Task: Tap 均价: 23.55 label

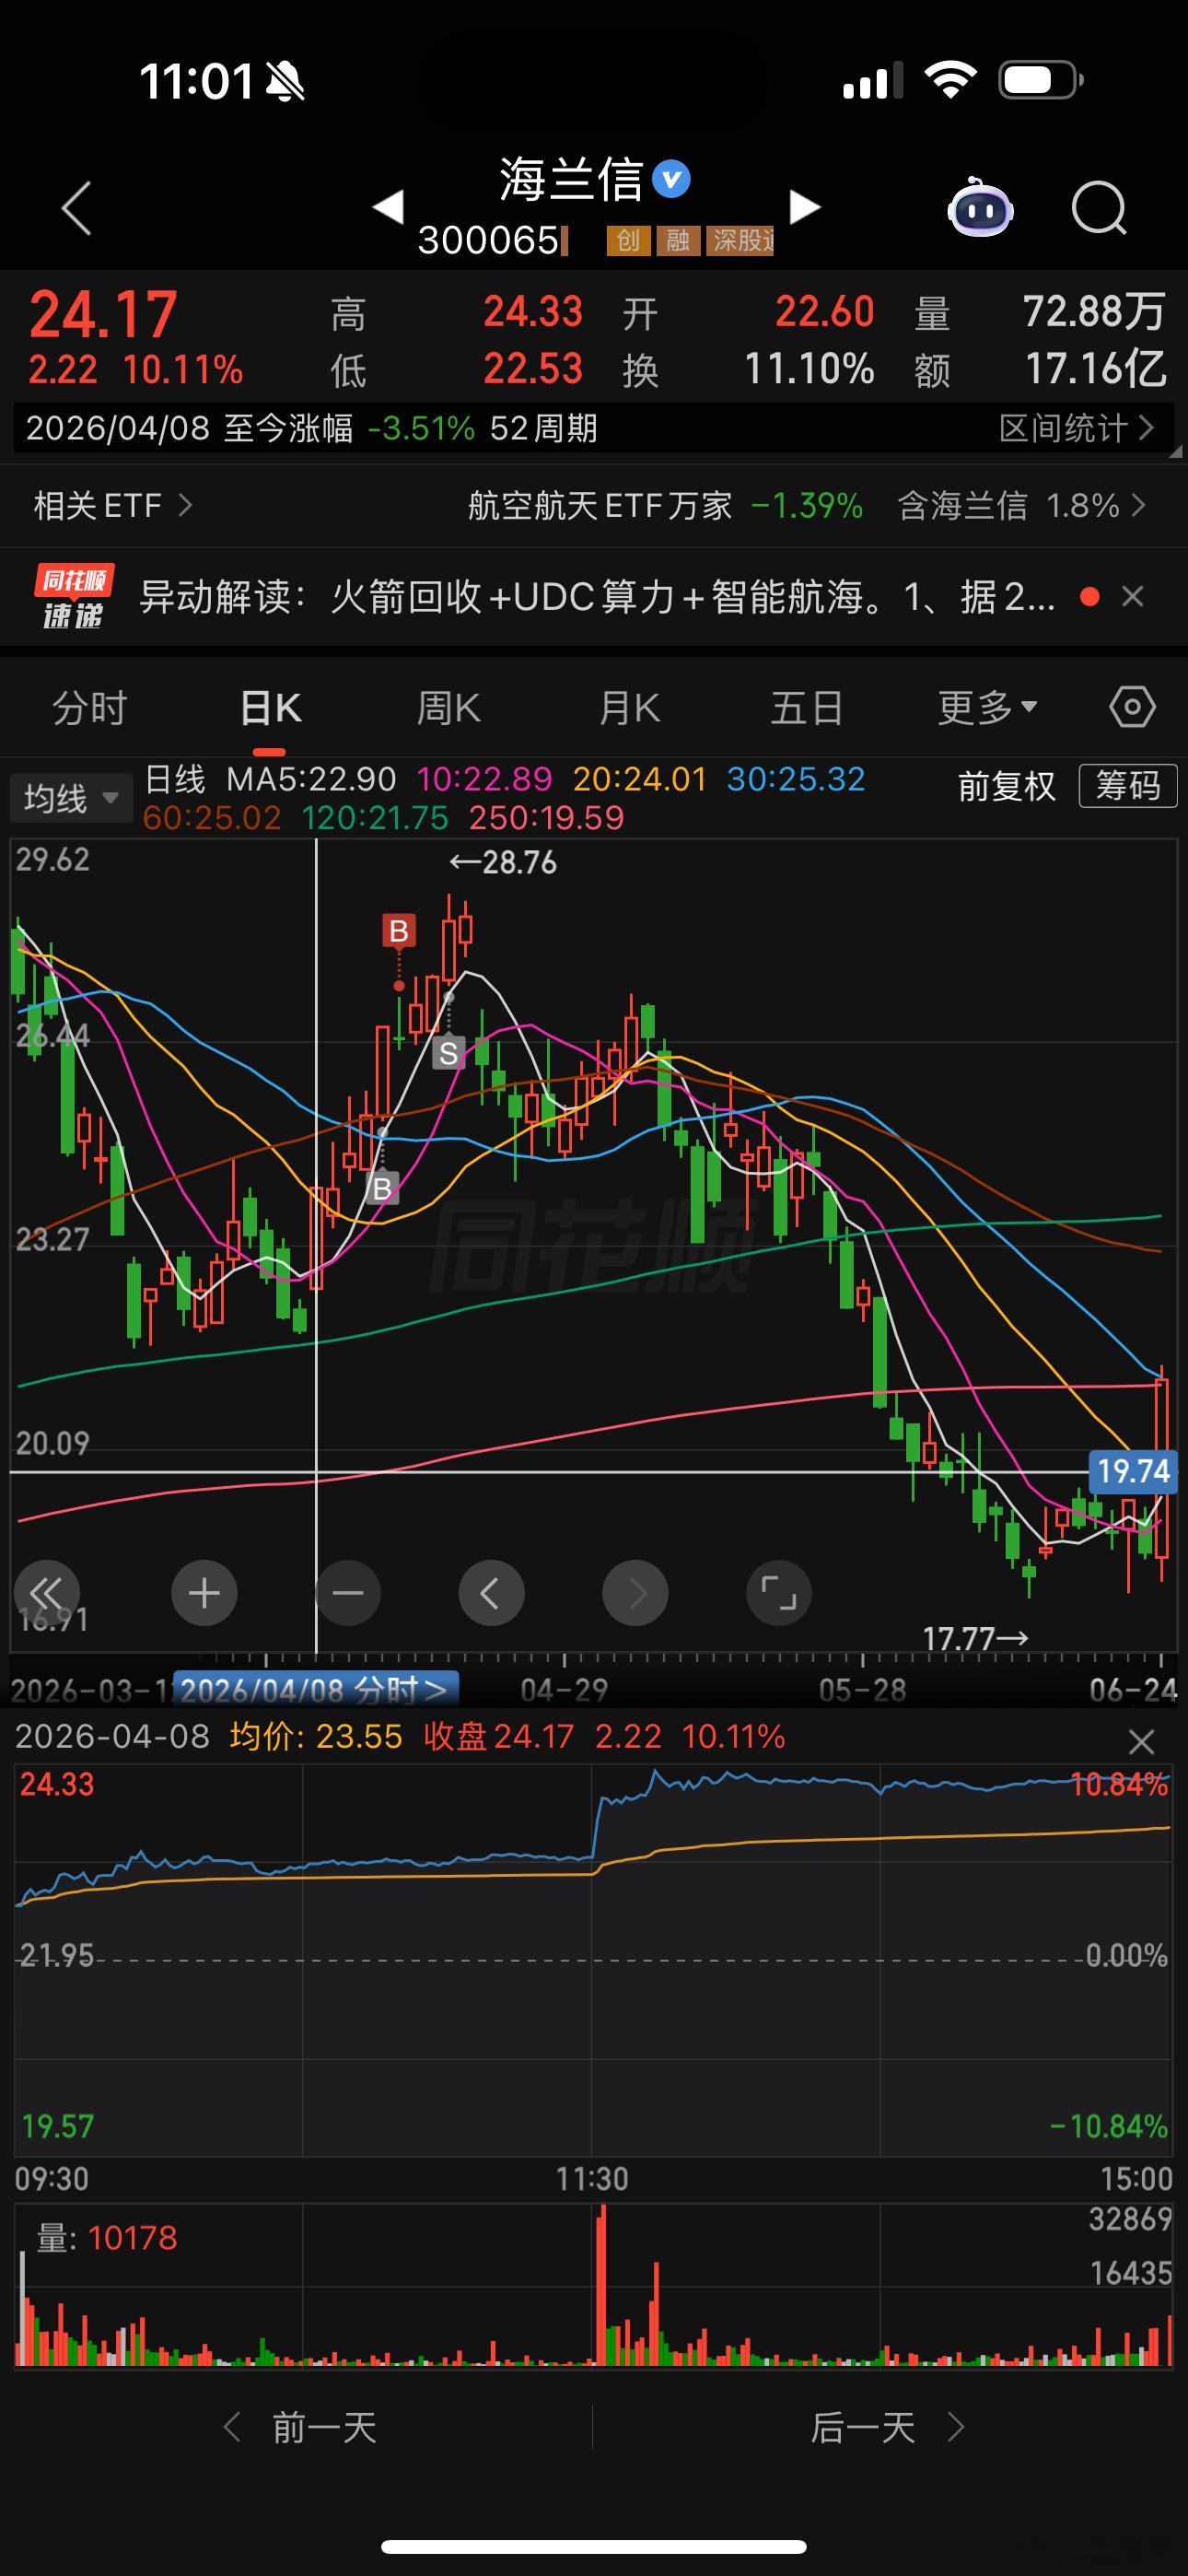Action: point(315,1737)
